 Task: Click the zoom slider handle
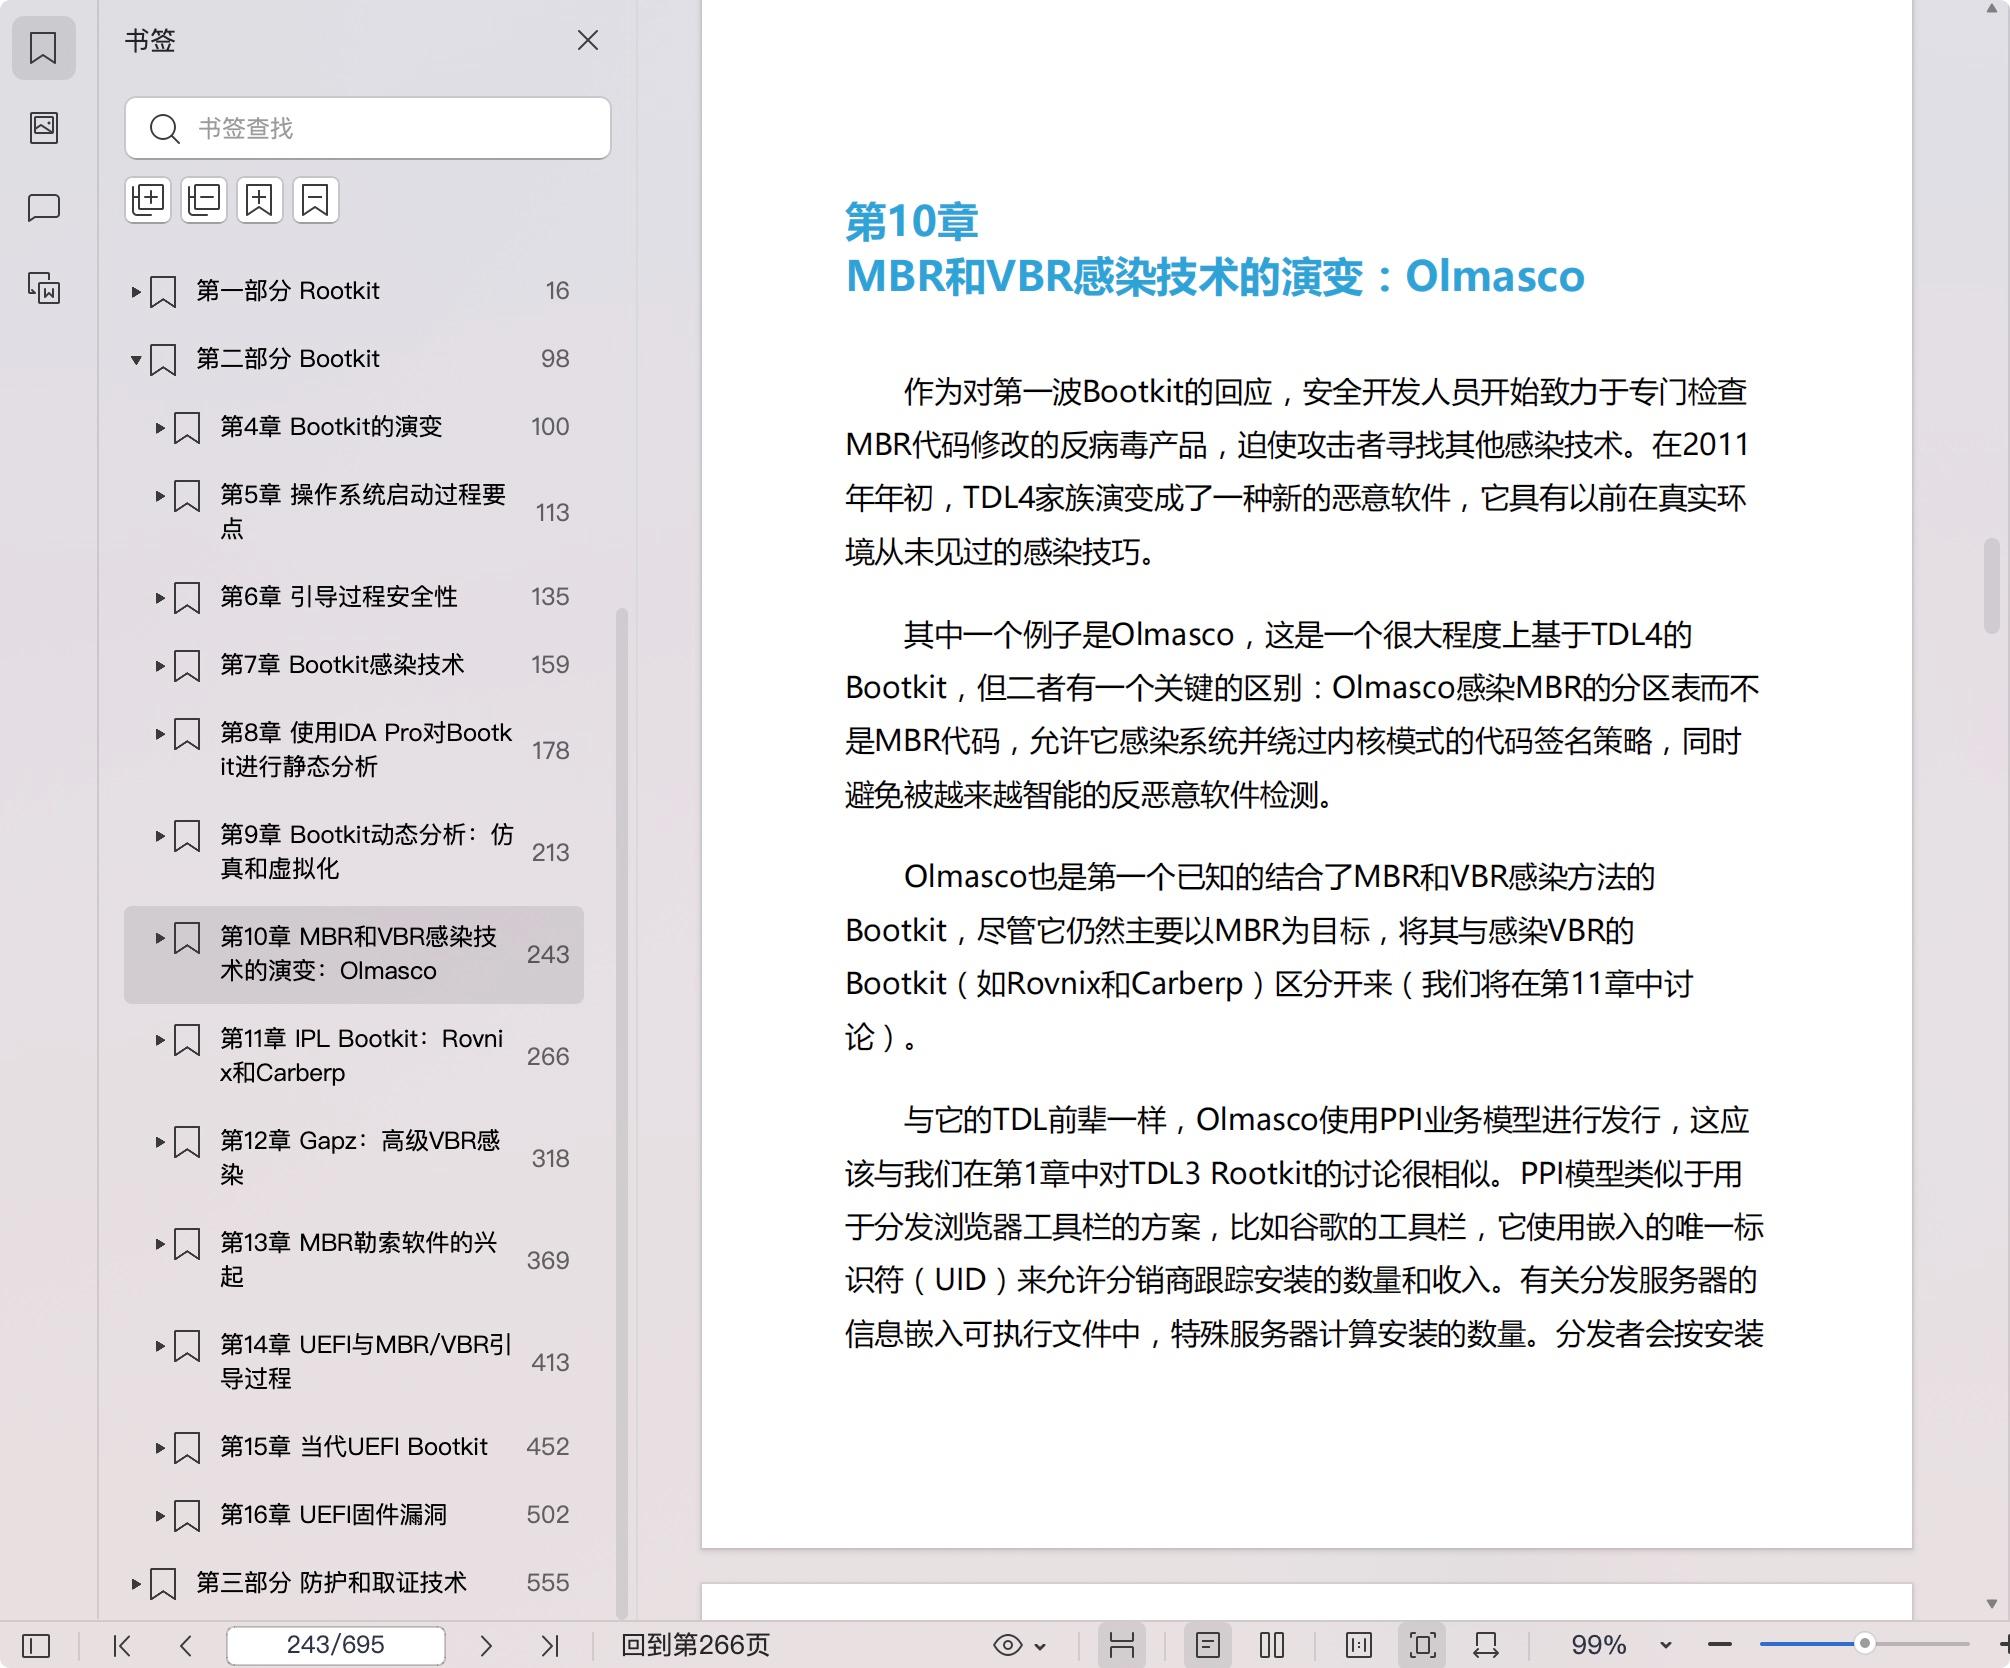coord(1864,1644)
